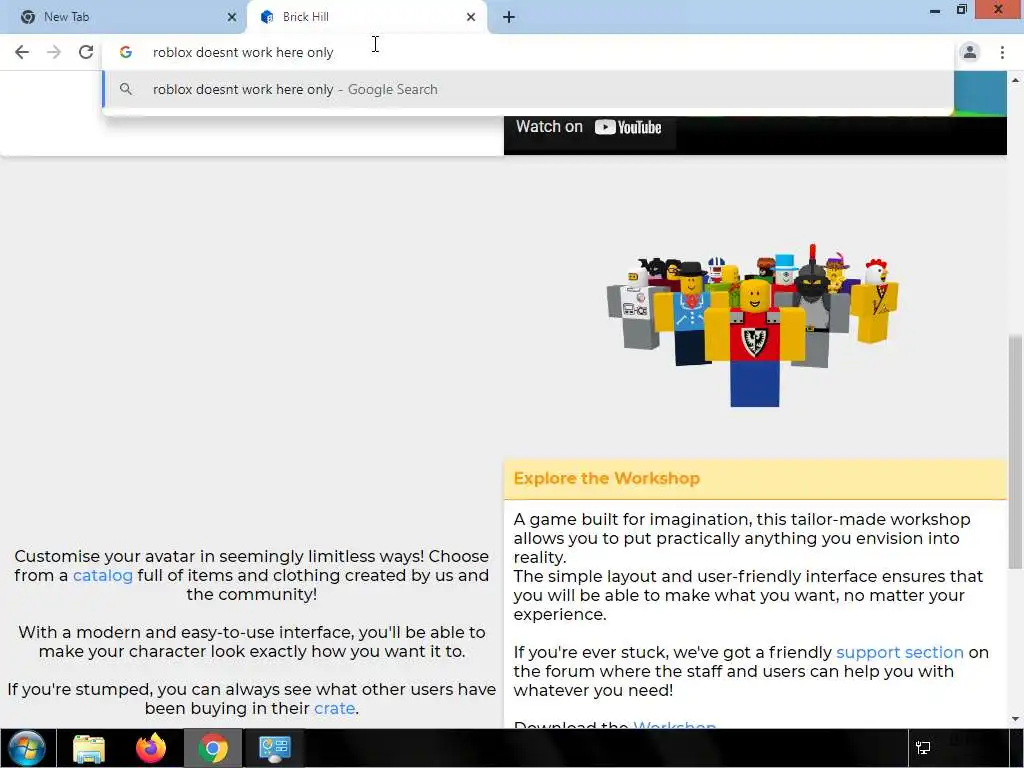Open the support section link
1024x768 pixels.
tap(899, 652)
